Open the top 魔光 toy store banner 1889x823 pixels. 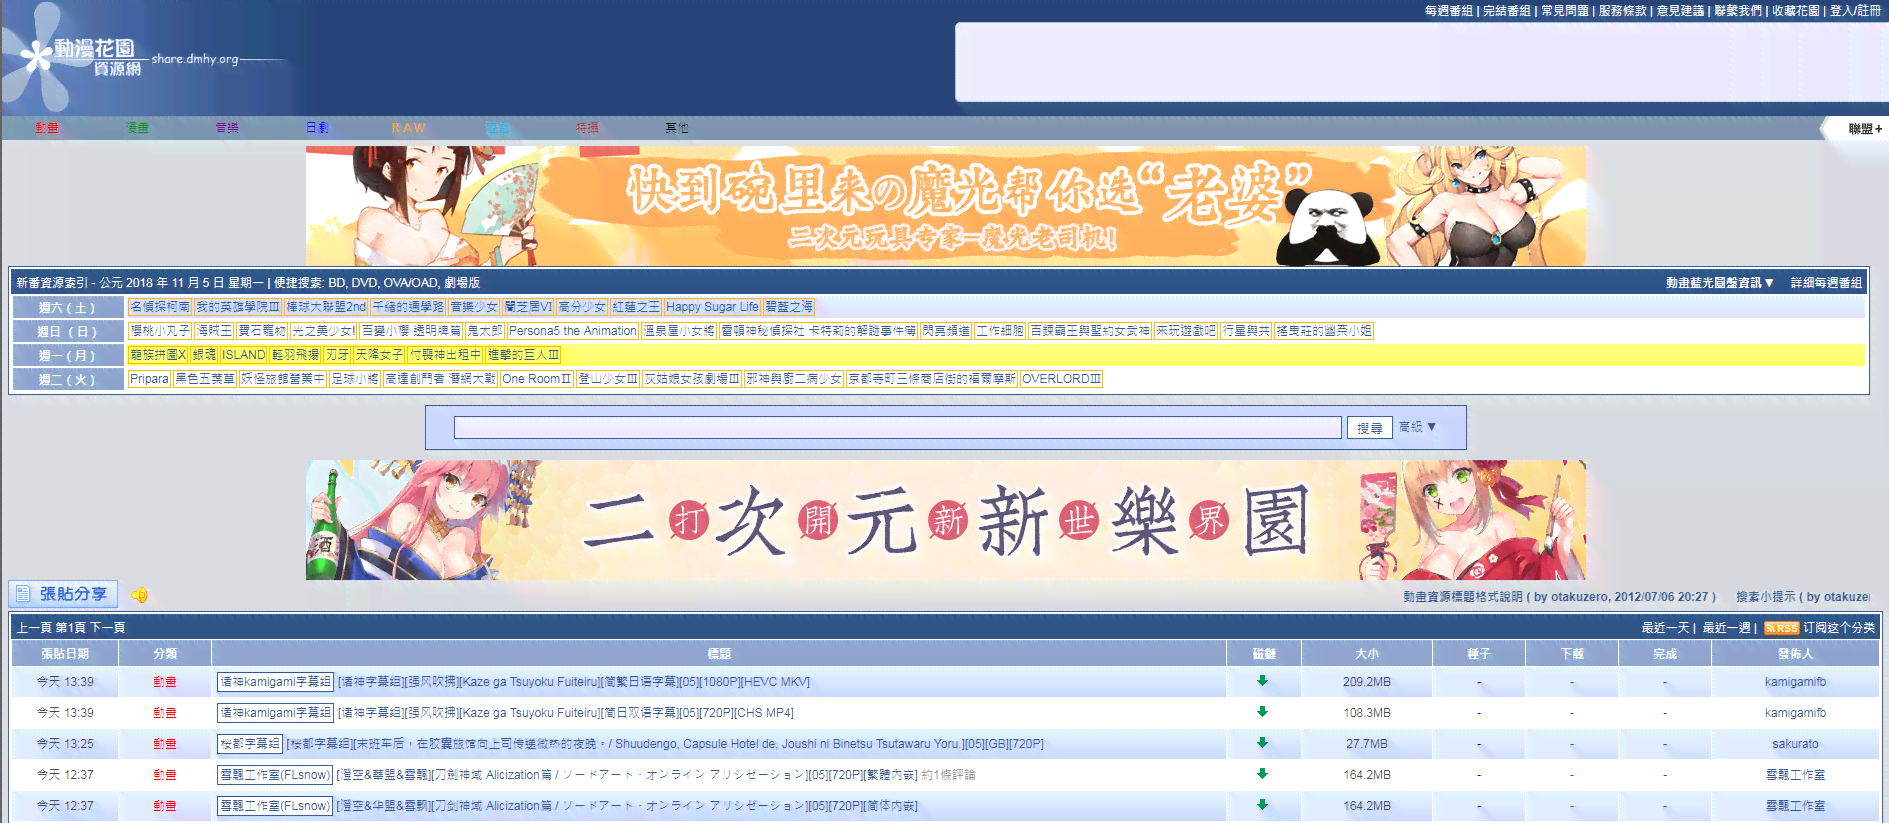pyautogui.click(x=946, y=206)
